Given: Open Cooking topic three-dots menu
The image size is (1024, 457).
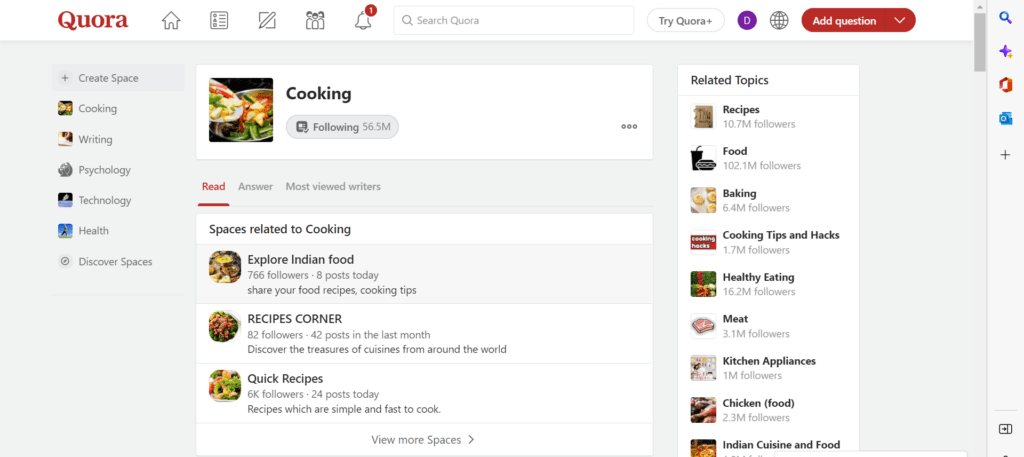Looking at the screenshot, I should [629, 127].
